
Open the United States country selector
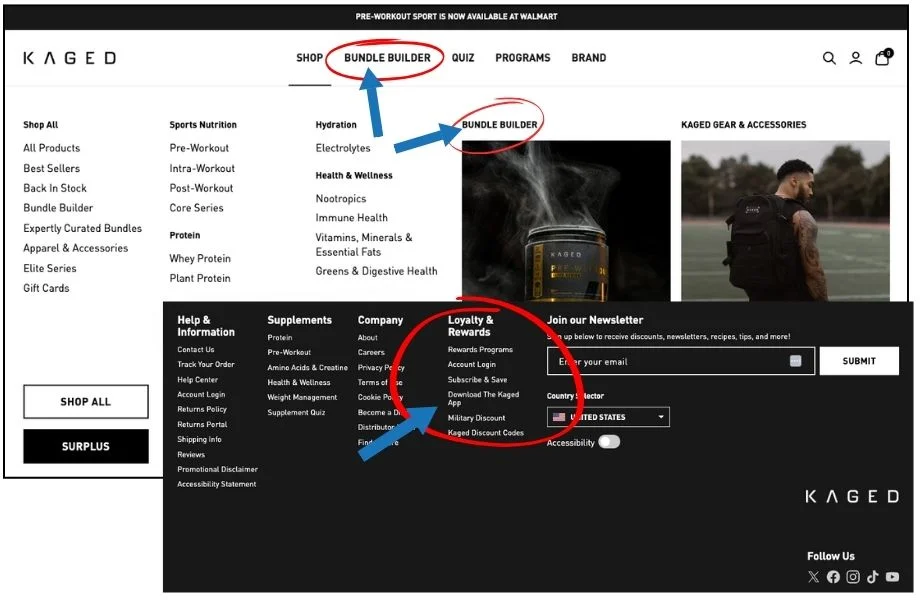pyautogui.click(x=608, y=417)
